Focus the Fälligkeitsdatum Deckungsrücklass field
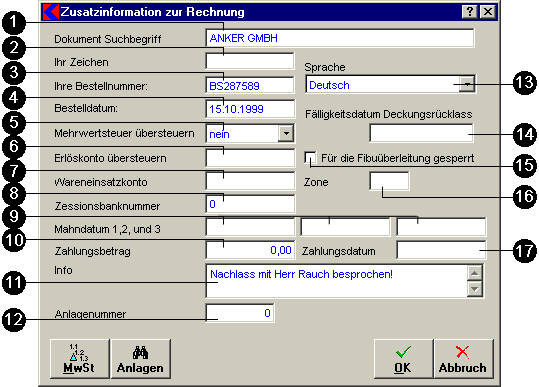This screenshot has width=539, height=387. coord(421,133)
